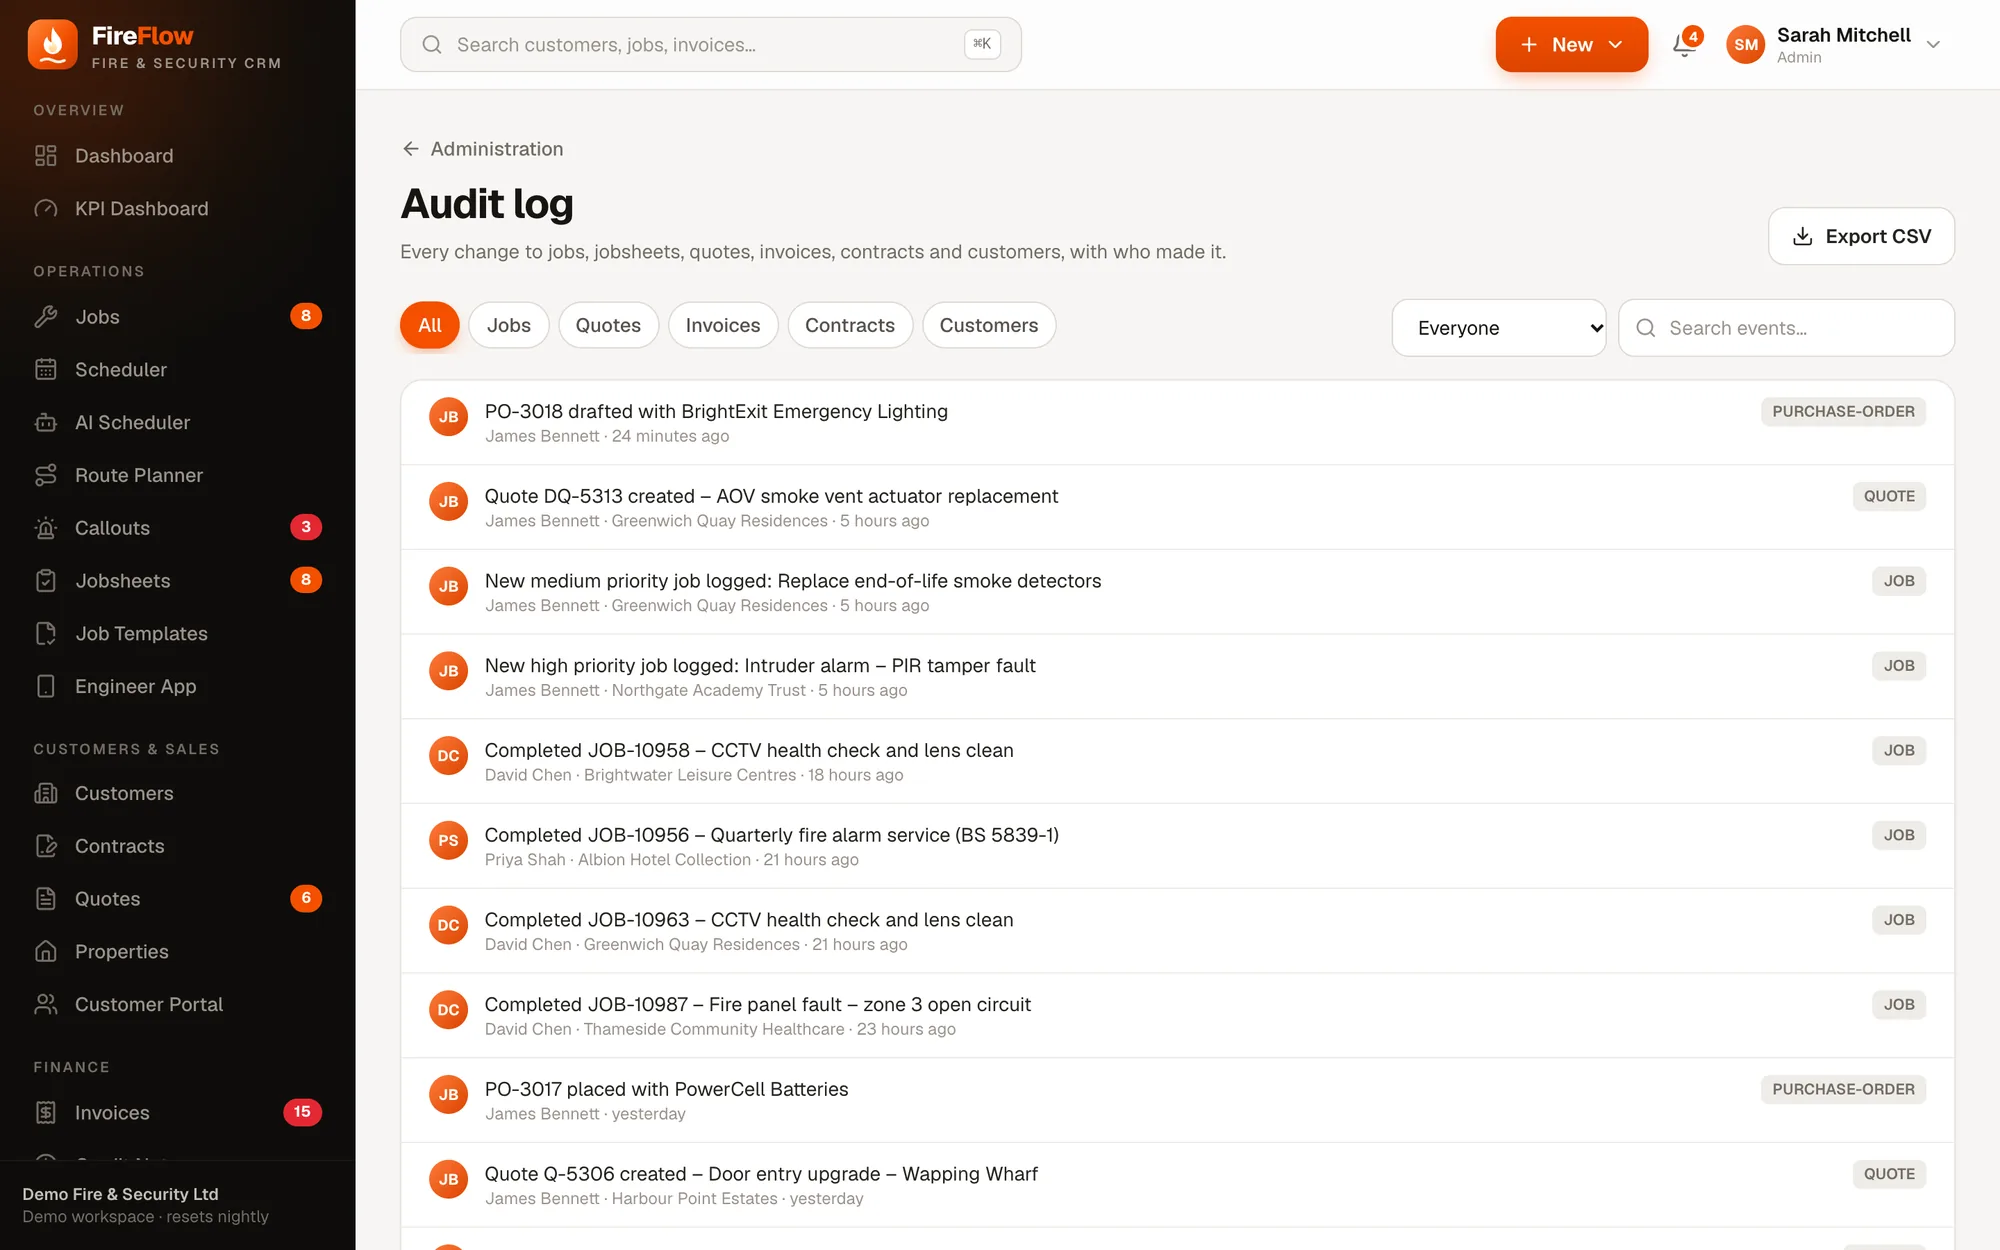The width and height of the screenshot is (2000, 1250).
Task: Click the Search events field
Action: [x=1786, y=328]
